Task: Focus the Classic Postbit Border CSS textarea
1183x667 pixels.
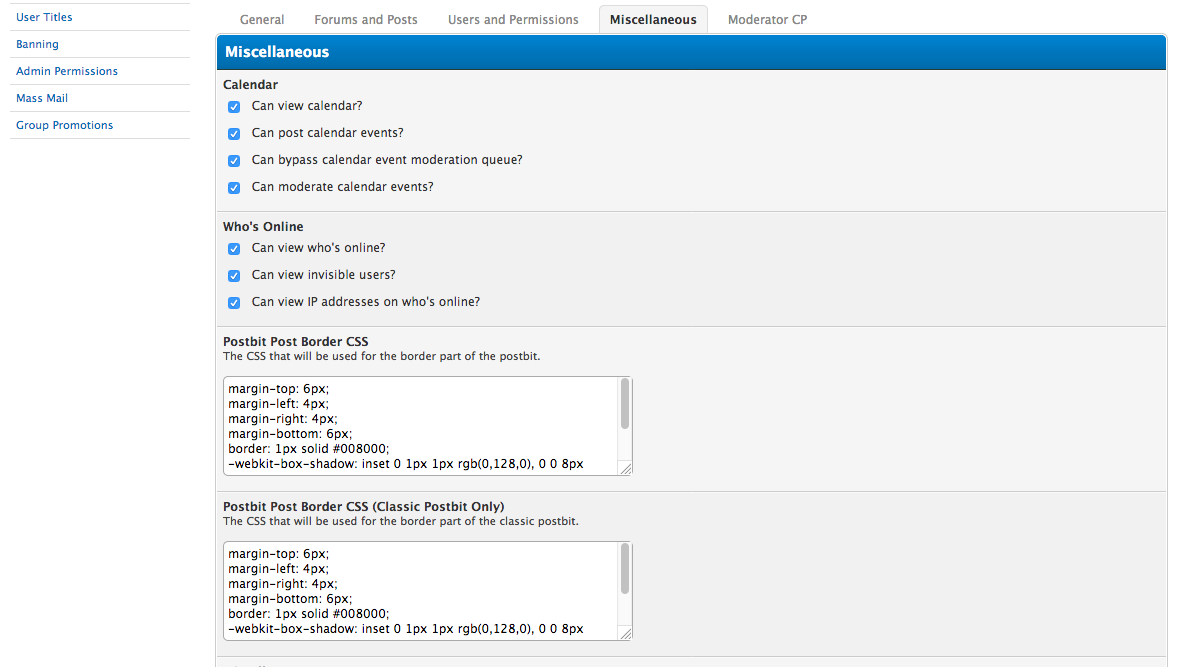Action: click(x=420, y=590)
